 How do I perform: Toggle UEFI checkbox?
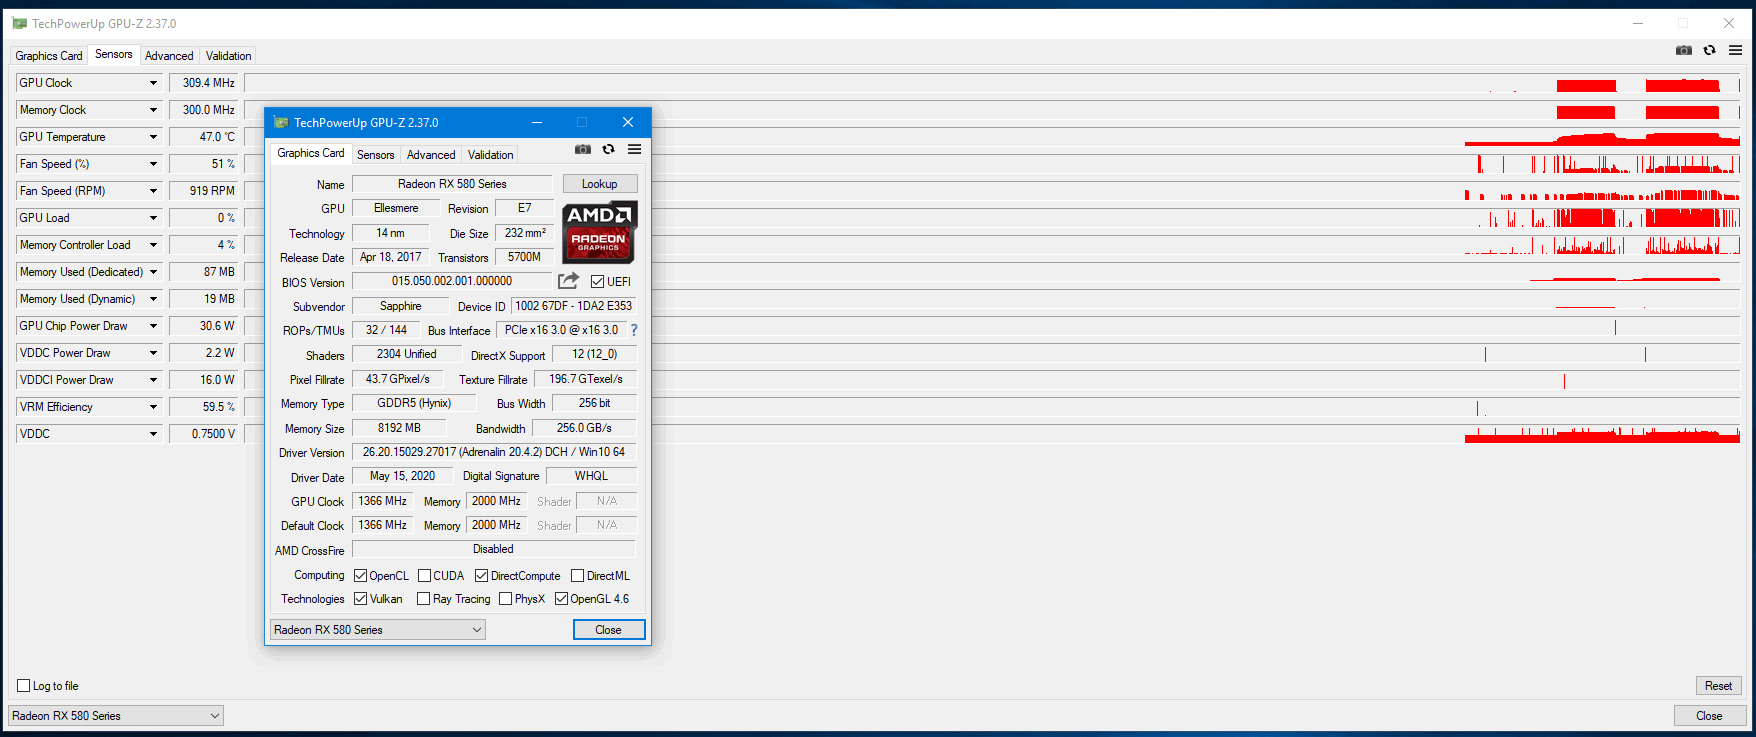(x=597, y=282)
